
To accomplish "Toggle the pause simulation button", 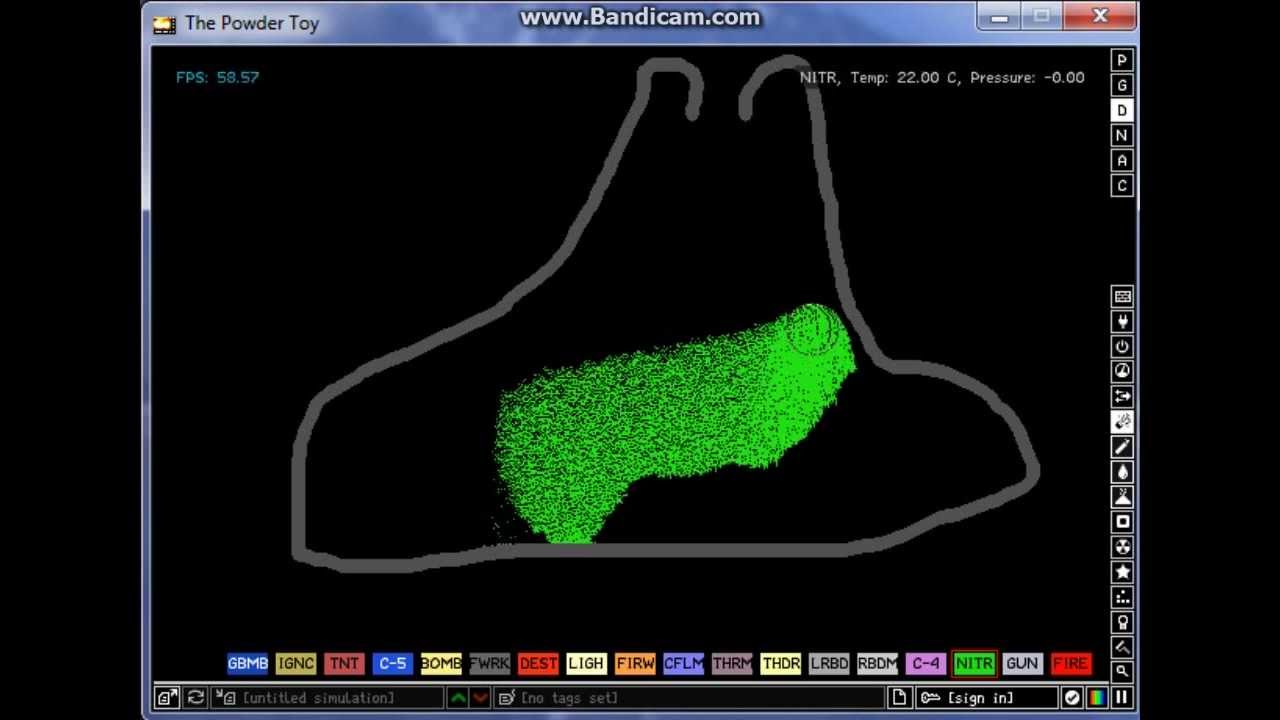I will click(1122, 697).
